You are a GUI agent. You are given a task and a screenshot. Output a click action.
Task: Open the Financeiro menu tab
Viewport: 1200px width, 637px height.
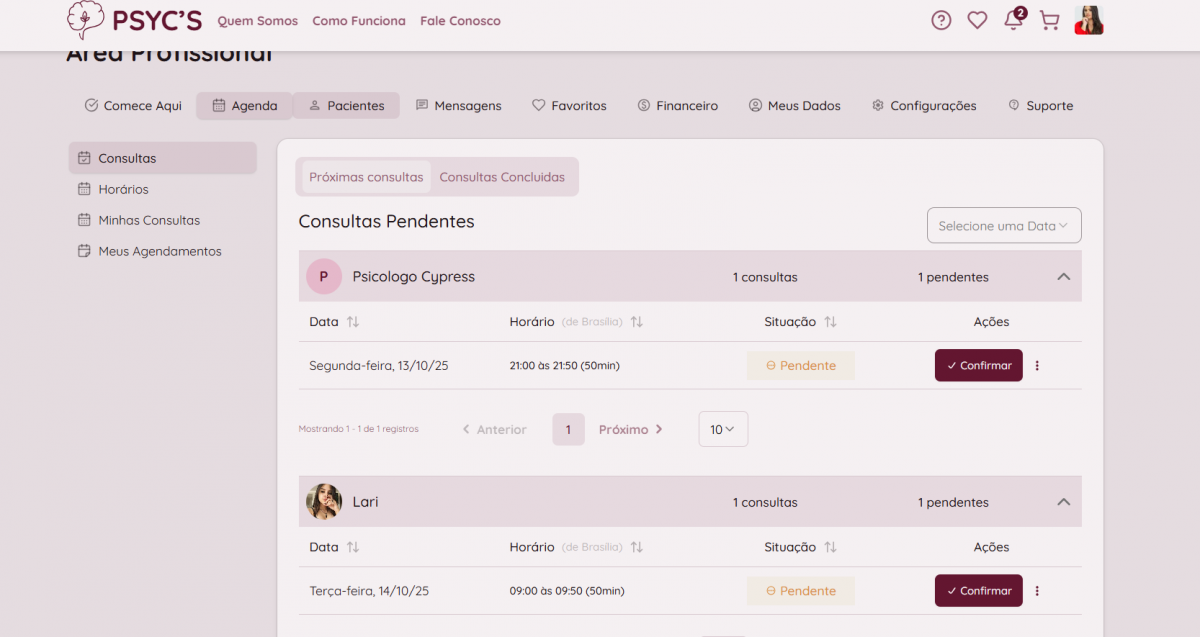[x=678, y=106]
